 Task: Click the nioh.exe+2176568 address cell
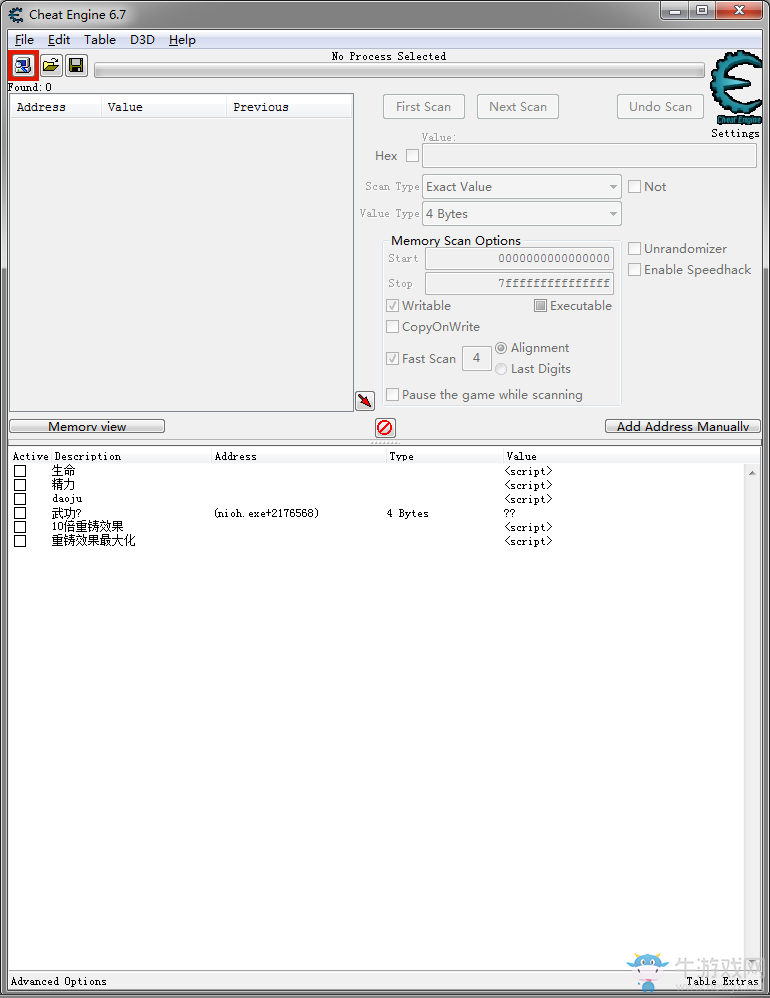tap(266, 513)
